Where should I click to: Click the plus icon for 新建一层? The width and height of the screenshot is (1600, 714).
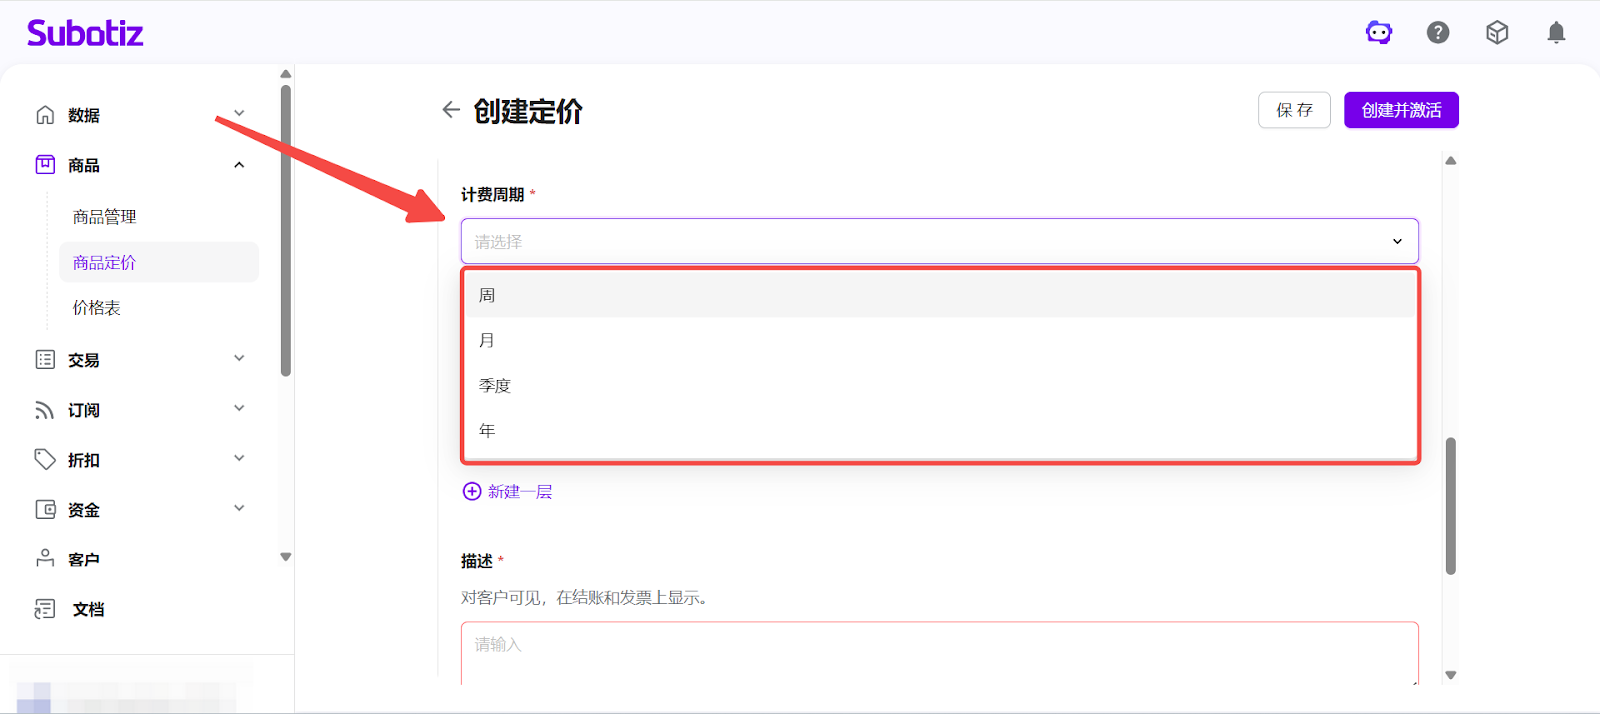coord(472,491)
